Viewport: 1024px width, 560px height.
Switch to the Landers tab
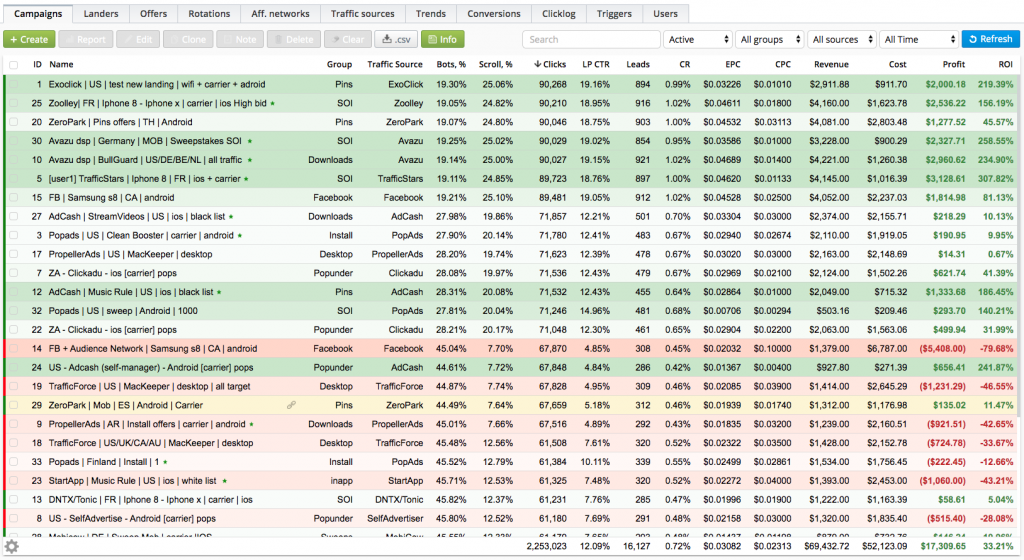101,14
